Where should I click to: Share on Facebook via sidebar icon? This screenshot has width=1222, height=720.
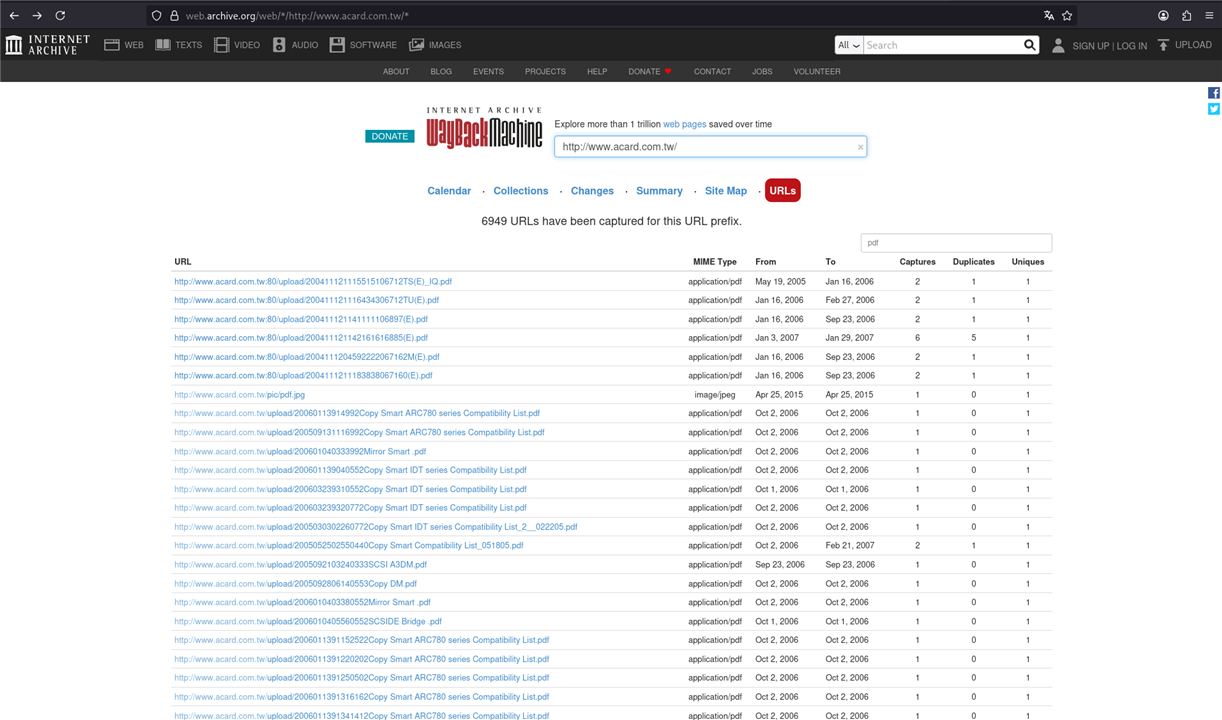[x=1214, y=93]
